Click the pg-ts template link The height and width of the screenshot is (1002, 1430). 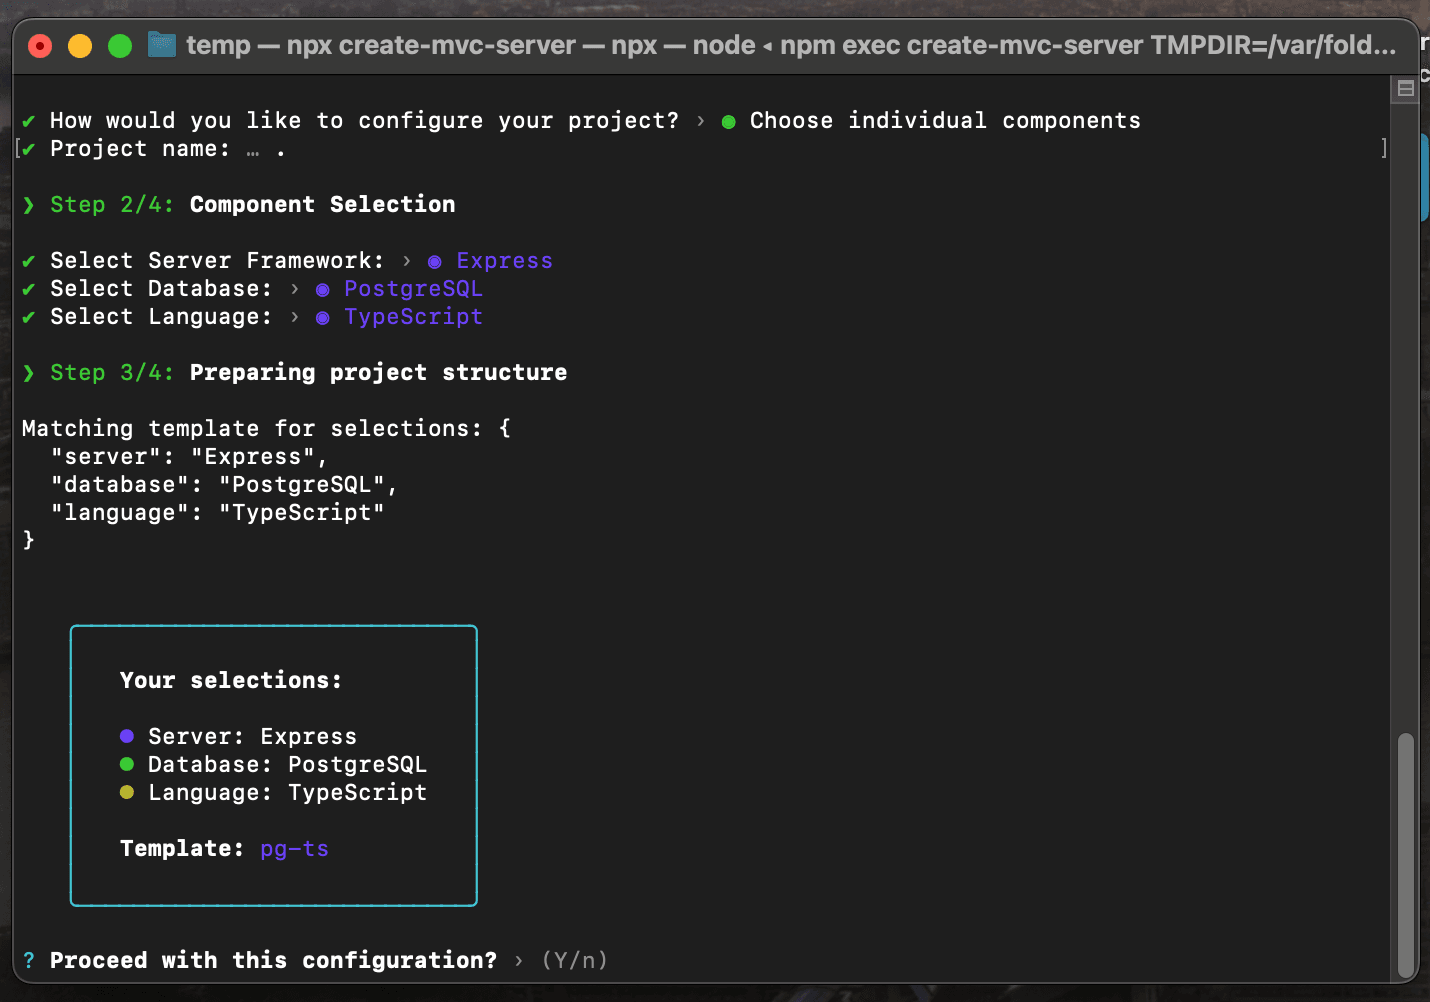(x=294, y=848)
